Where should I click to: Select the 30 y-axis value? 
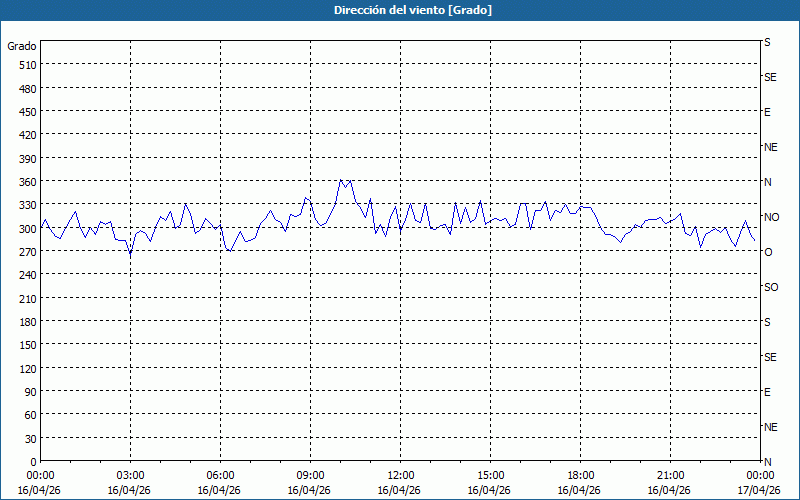point(31,439)
